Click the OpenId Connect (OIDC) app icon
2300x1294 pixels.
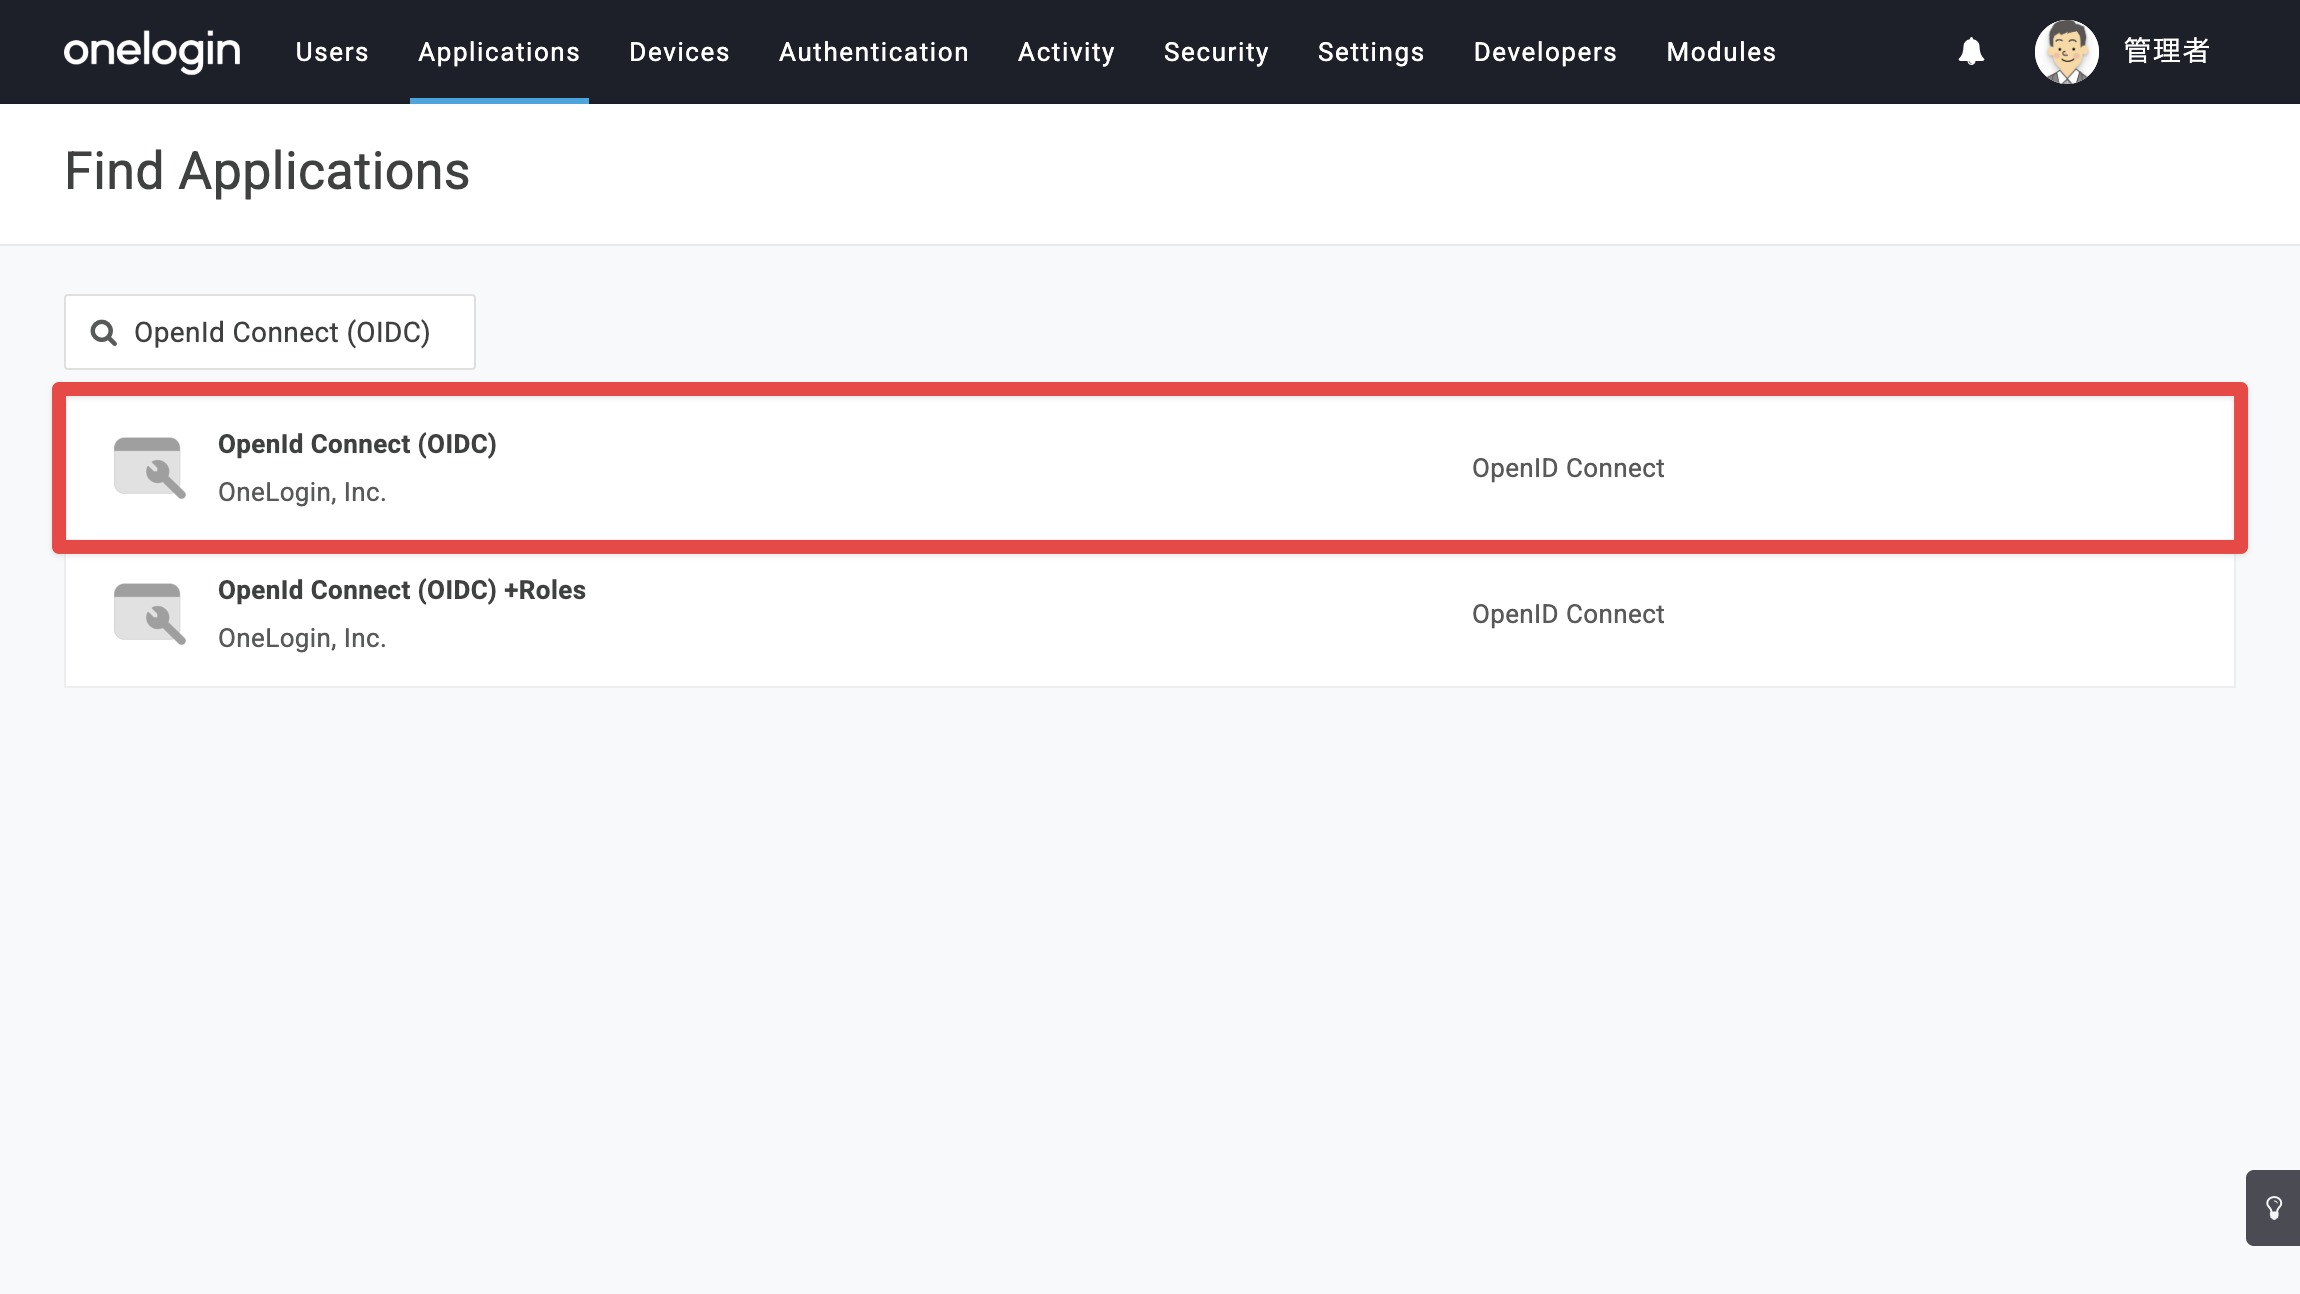click(149, 467)
